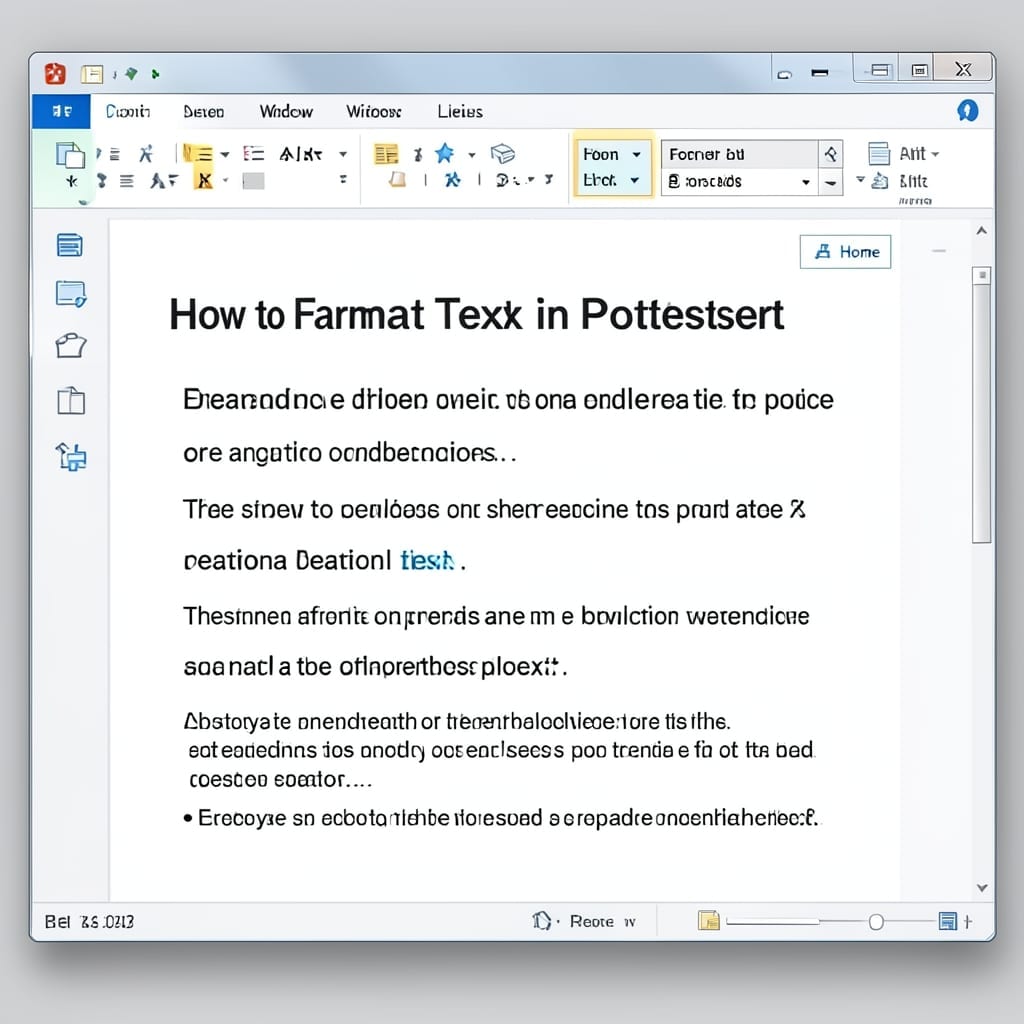Click the tan paper page icon
The width and height of the screenshot is (1024, 1024).
coord(397,180)
